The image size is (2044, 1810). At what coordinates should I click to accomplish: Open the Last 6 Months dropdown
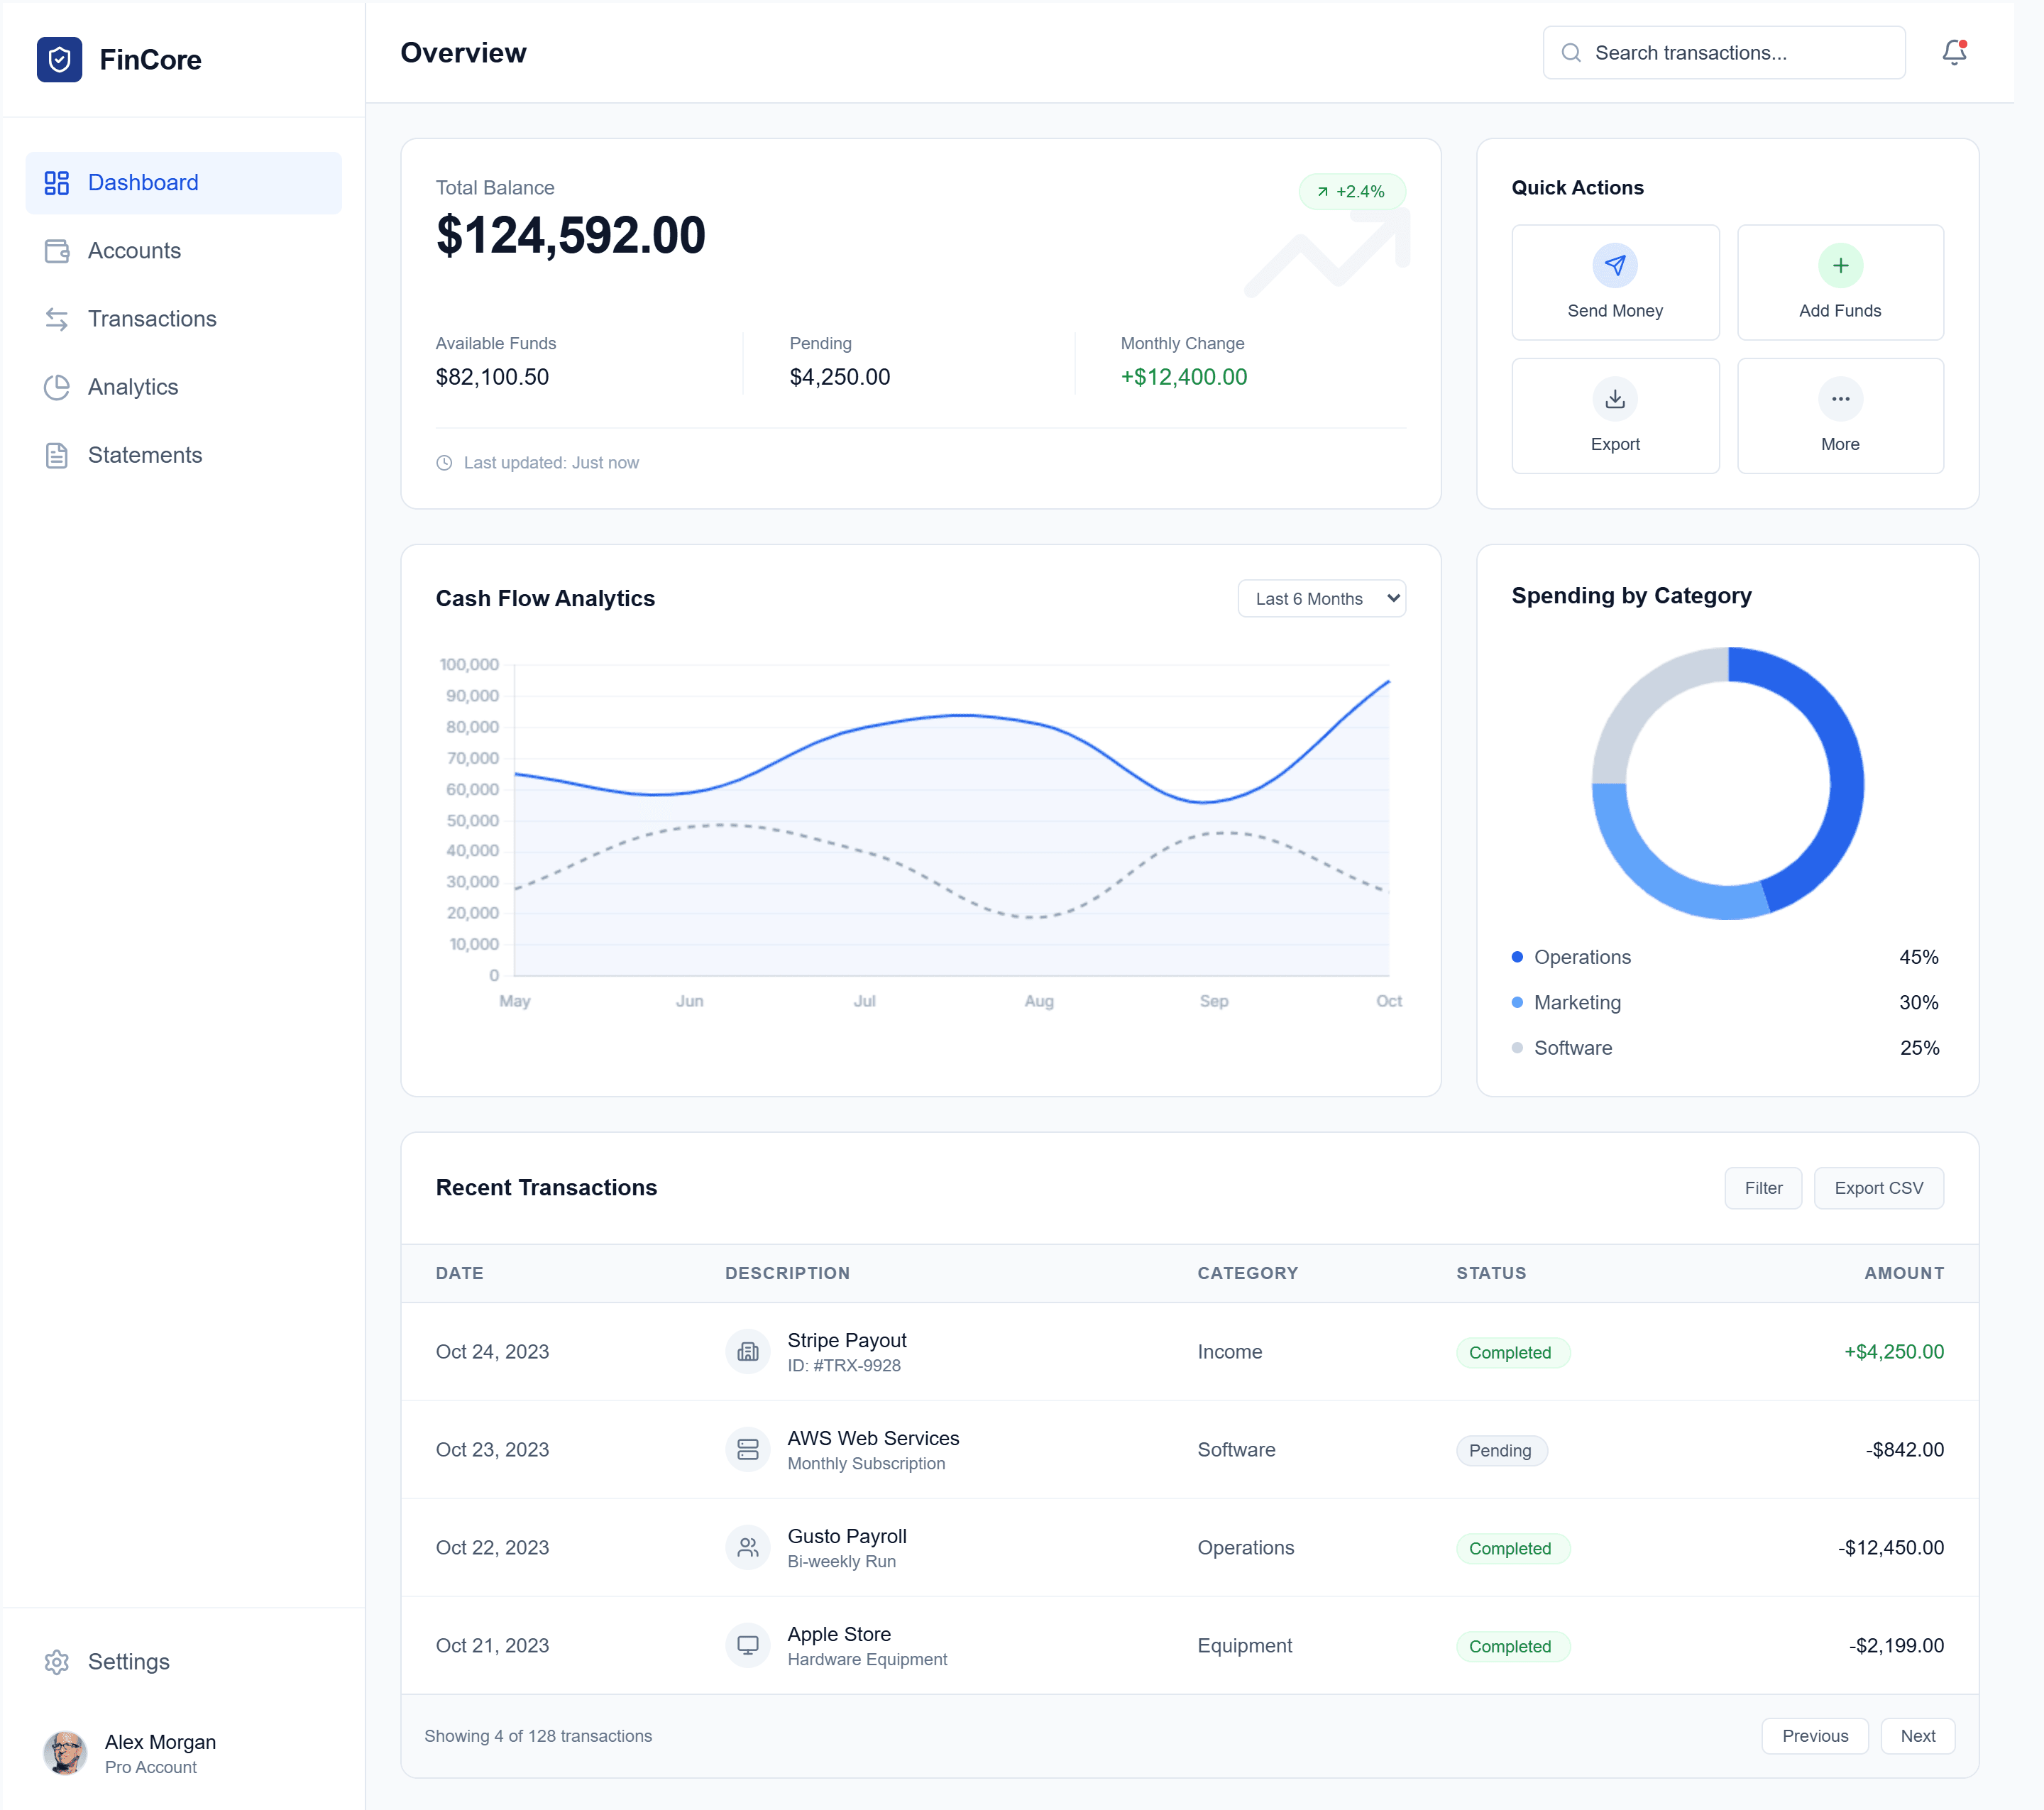pos(1321,598)
